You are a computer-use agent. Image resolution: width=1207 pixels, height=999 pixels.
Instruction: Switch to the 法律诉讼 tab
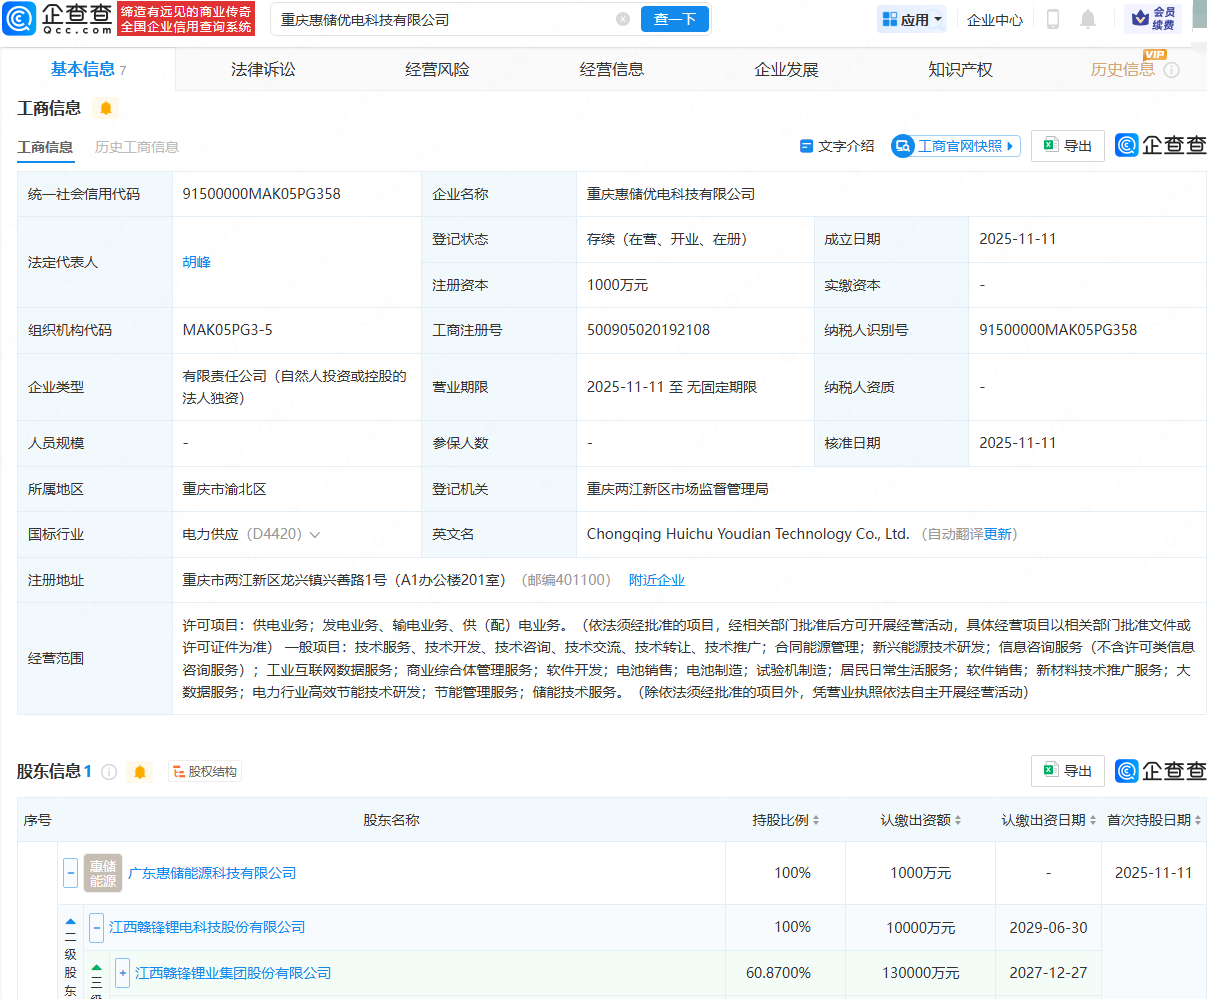263,70
